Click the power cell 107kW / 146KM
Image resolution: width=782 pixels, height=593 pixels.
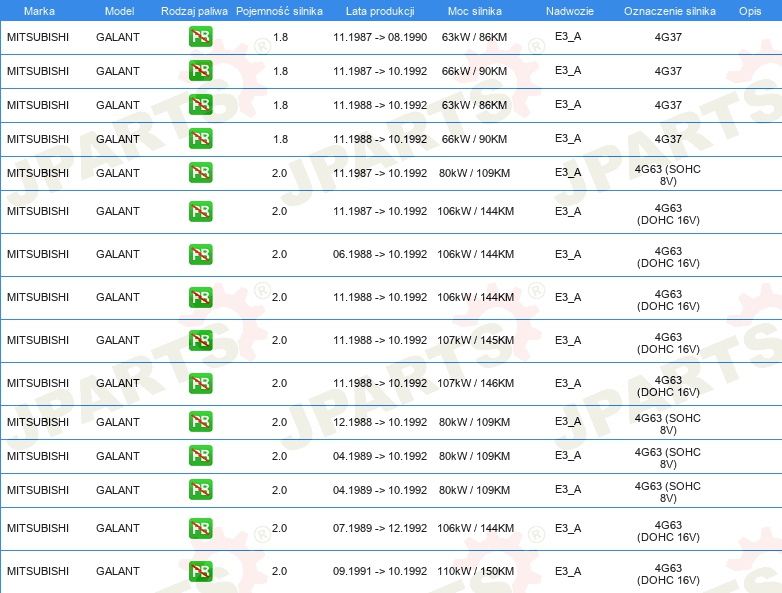pos(475,383)
